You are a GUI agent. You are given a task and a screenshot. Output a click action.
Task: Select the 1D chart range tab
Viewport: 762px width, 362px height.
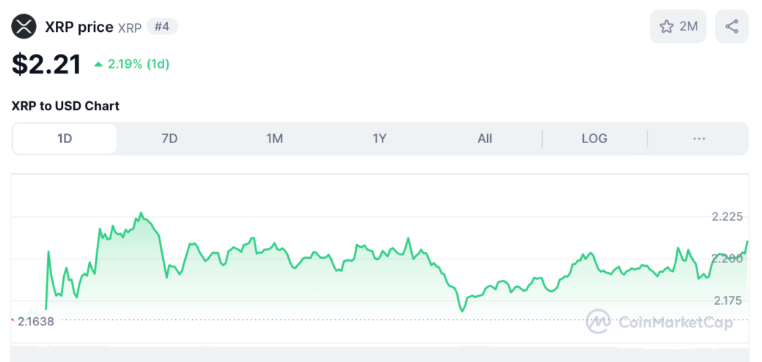(65, 138)
